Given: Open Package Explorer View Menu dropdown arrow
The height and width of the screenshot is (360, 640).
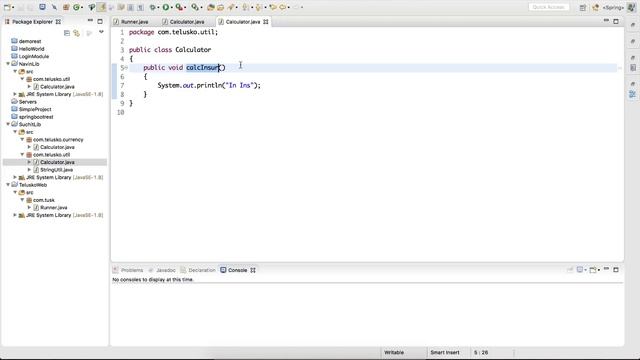Looking at the screenshot, I should point(101,33).
